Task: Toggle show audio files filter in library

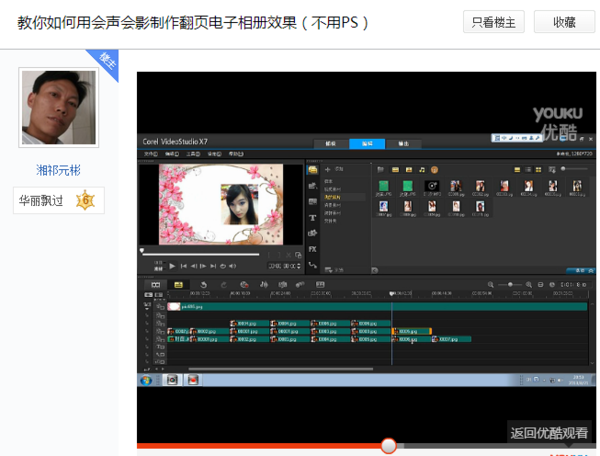Action: pyautogui.click(x=422, y=169)
